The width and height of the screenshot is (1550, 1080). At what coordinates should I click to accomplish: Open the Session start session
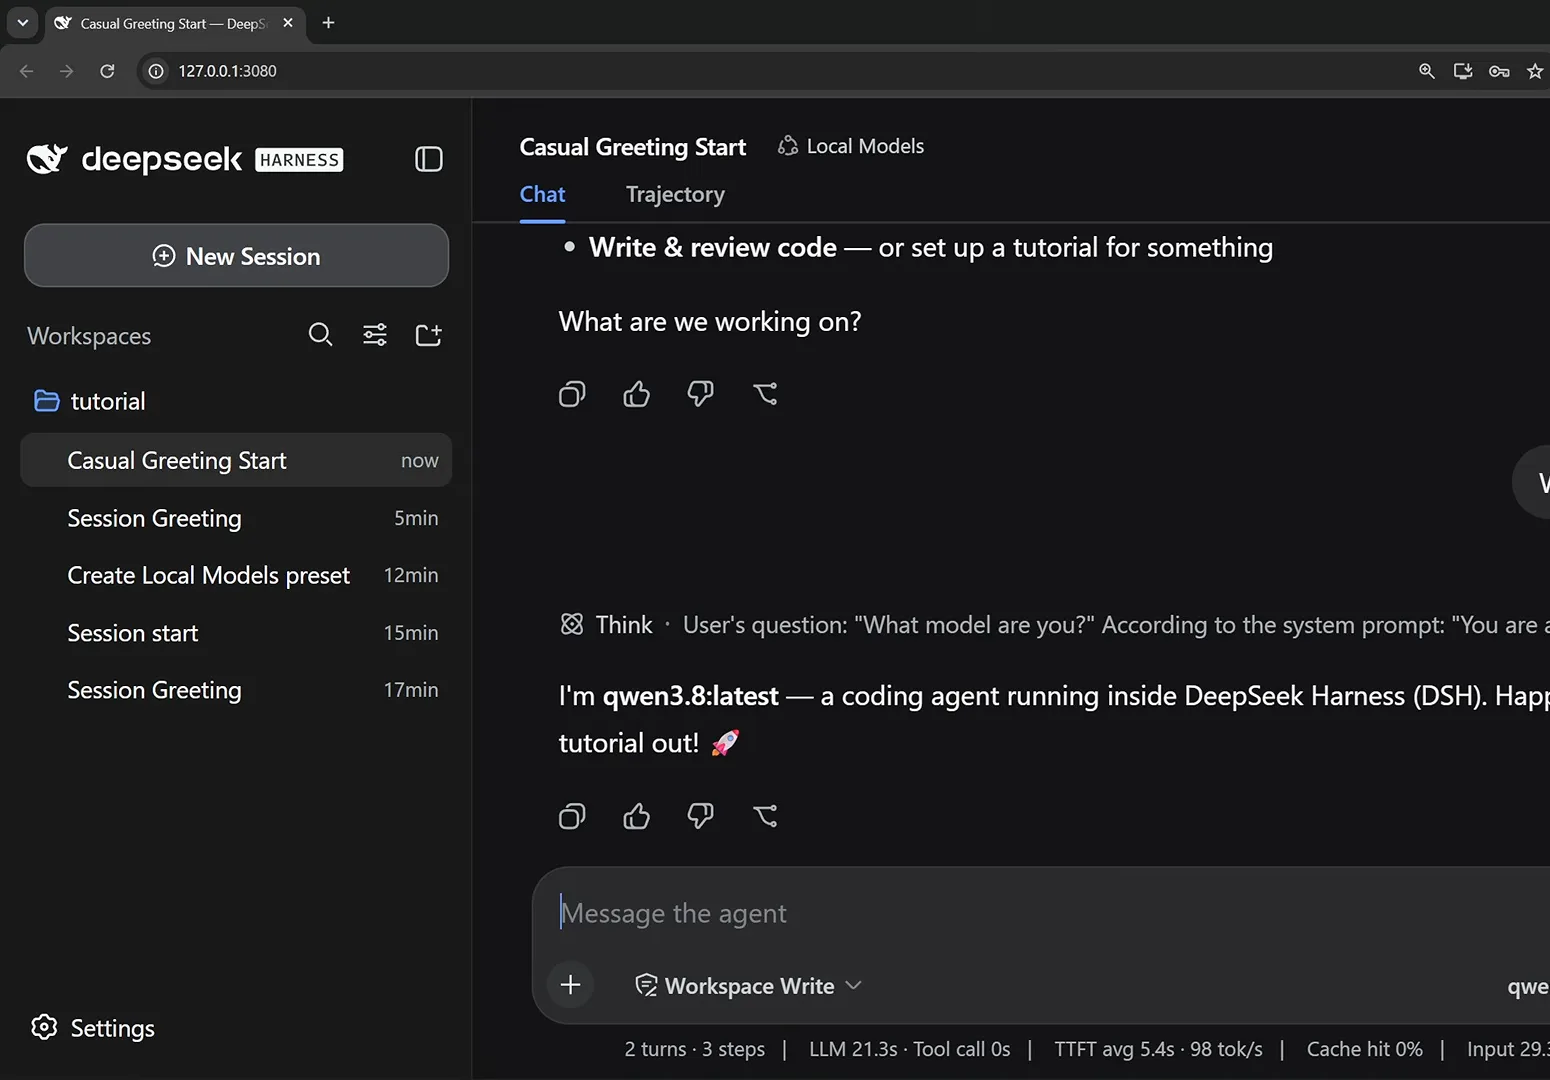click(236, 633)
